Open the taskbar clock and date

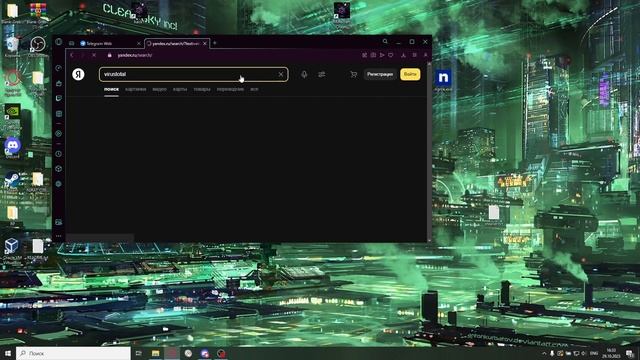pos(611,353)
